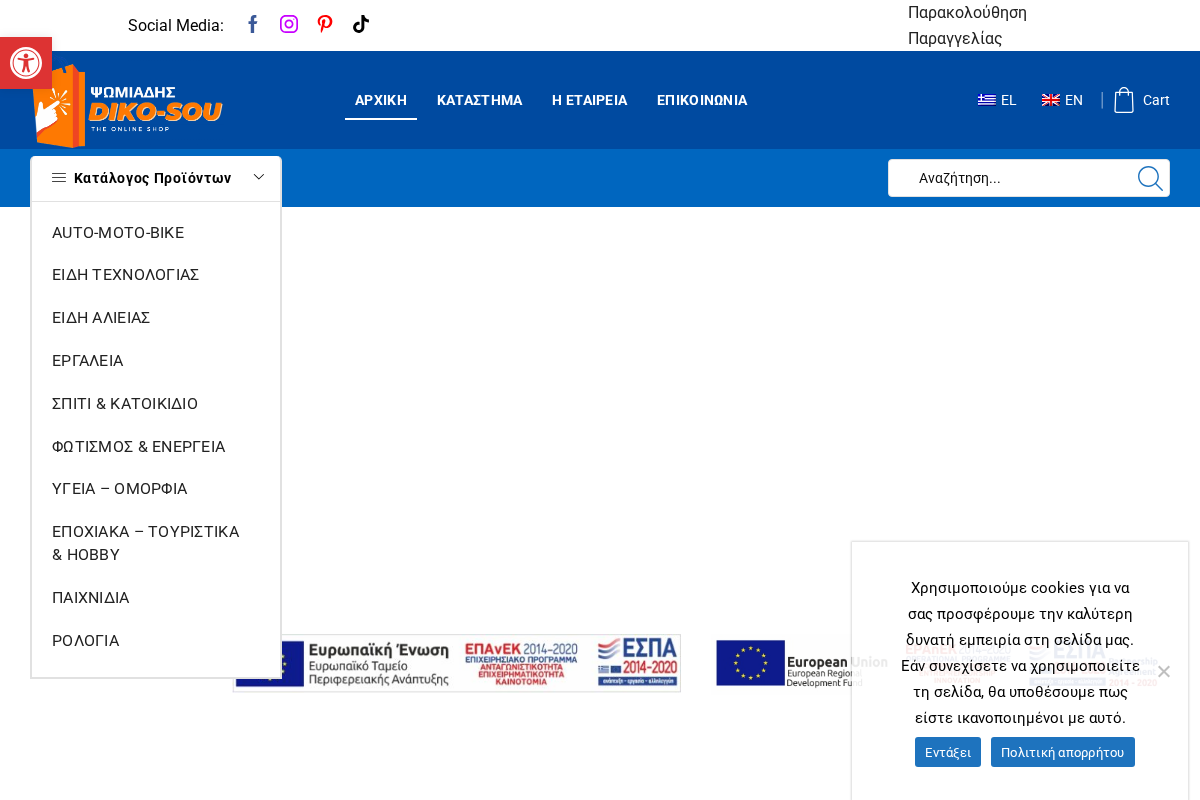Open the accessibility tools icon
Viewport: 1200px width, 800px height.
pyautogui.click(x=25, y=63)
